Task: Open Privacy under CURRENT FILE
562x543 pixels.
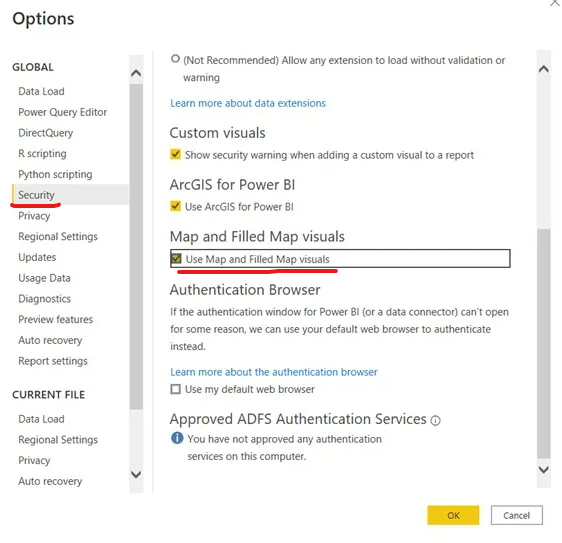Action: [x=34, y=461]
